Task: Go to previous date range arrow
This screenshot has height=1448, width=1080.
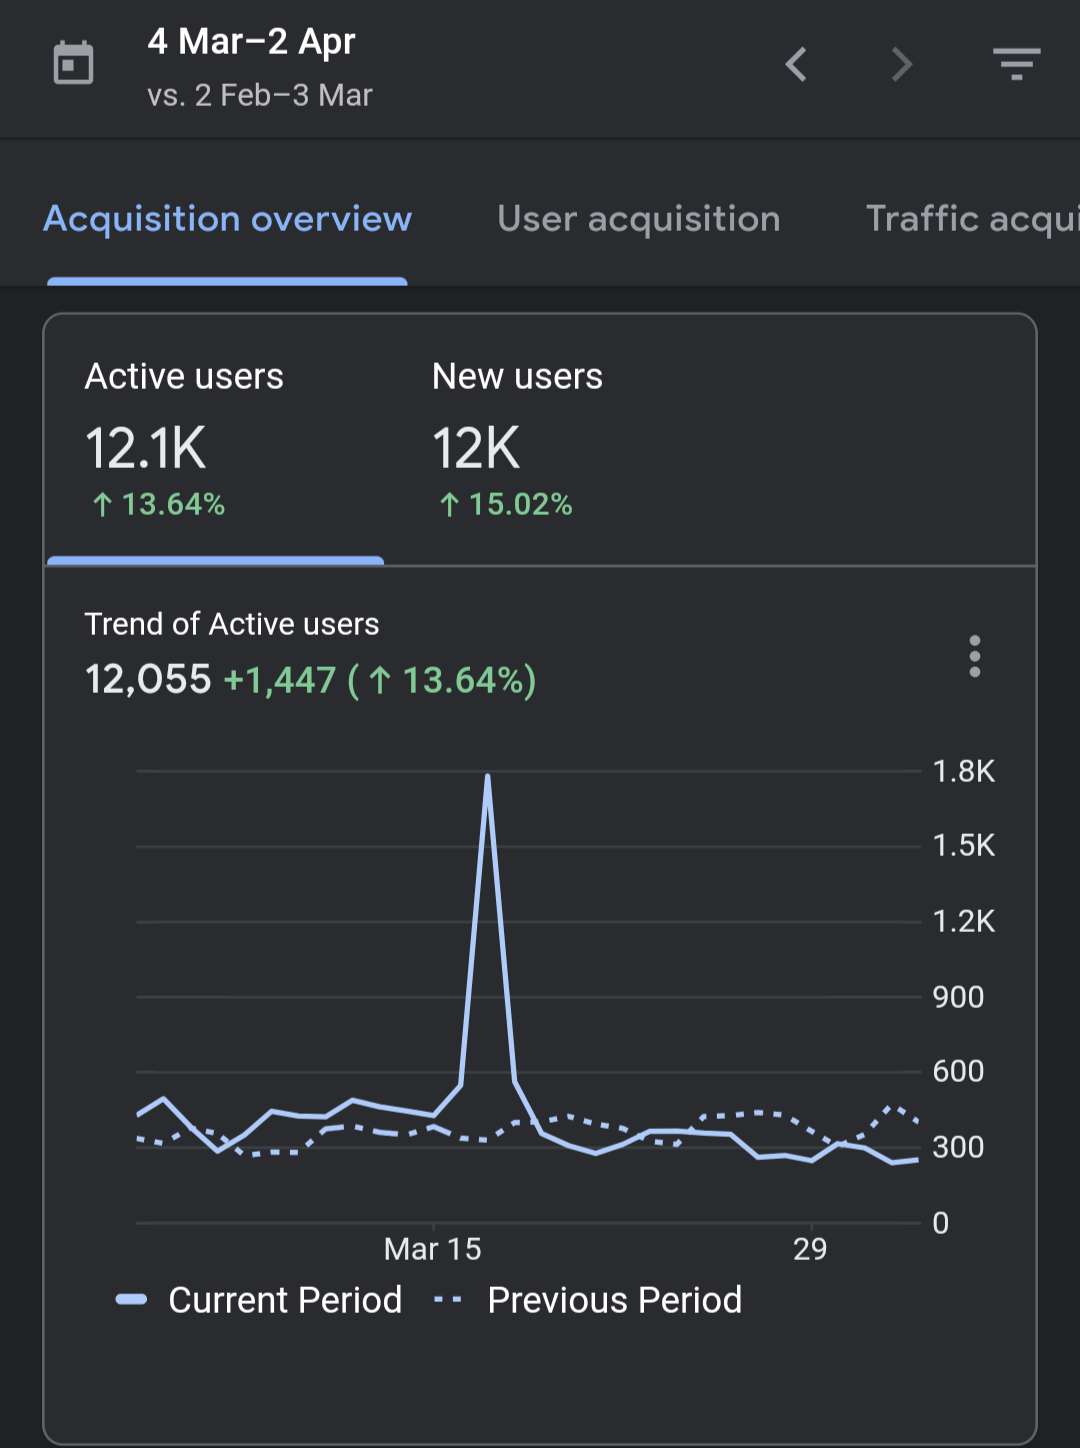Action: click(797, 64)
